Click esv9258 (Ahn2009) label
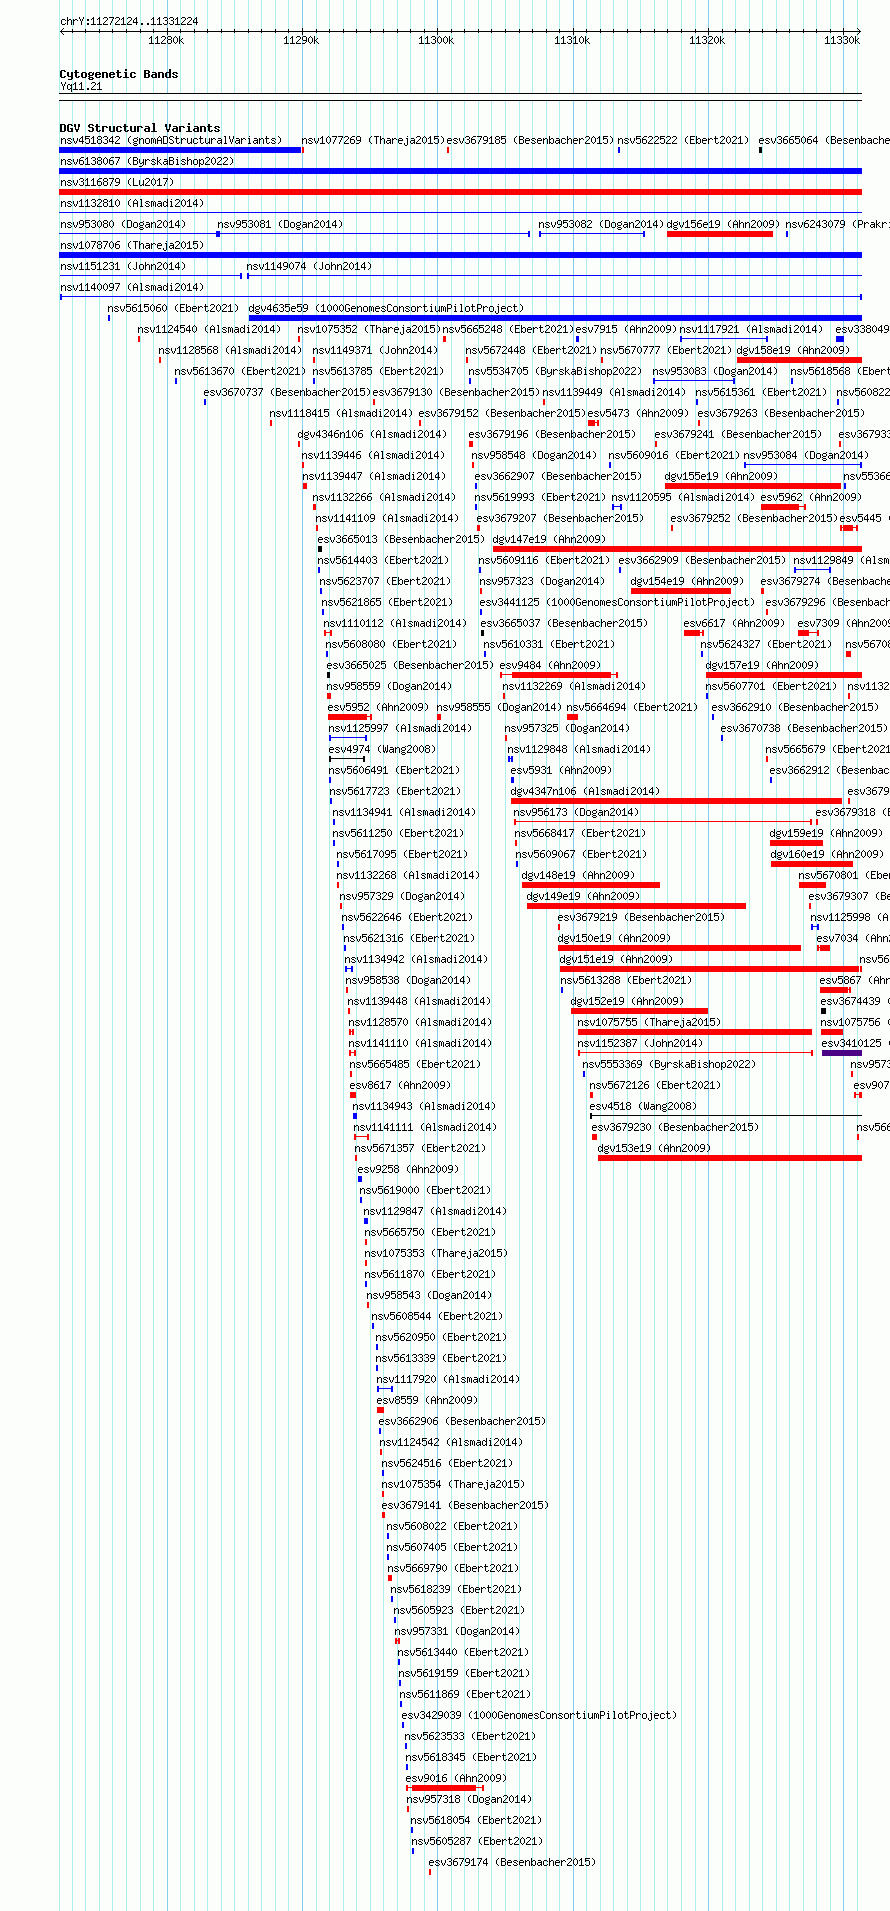The width and height of the screenshot is (890, 1911). (408, 1169)
